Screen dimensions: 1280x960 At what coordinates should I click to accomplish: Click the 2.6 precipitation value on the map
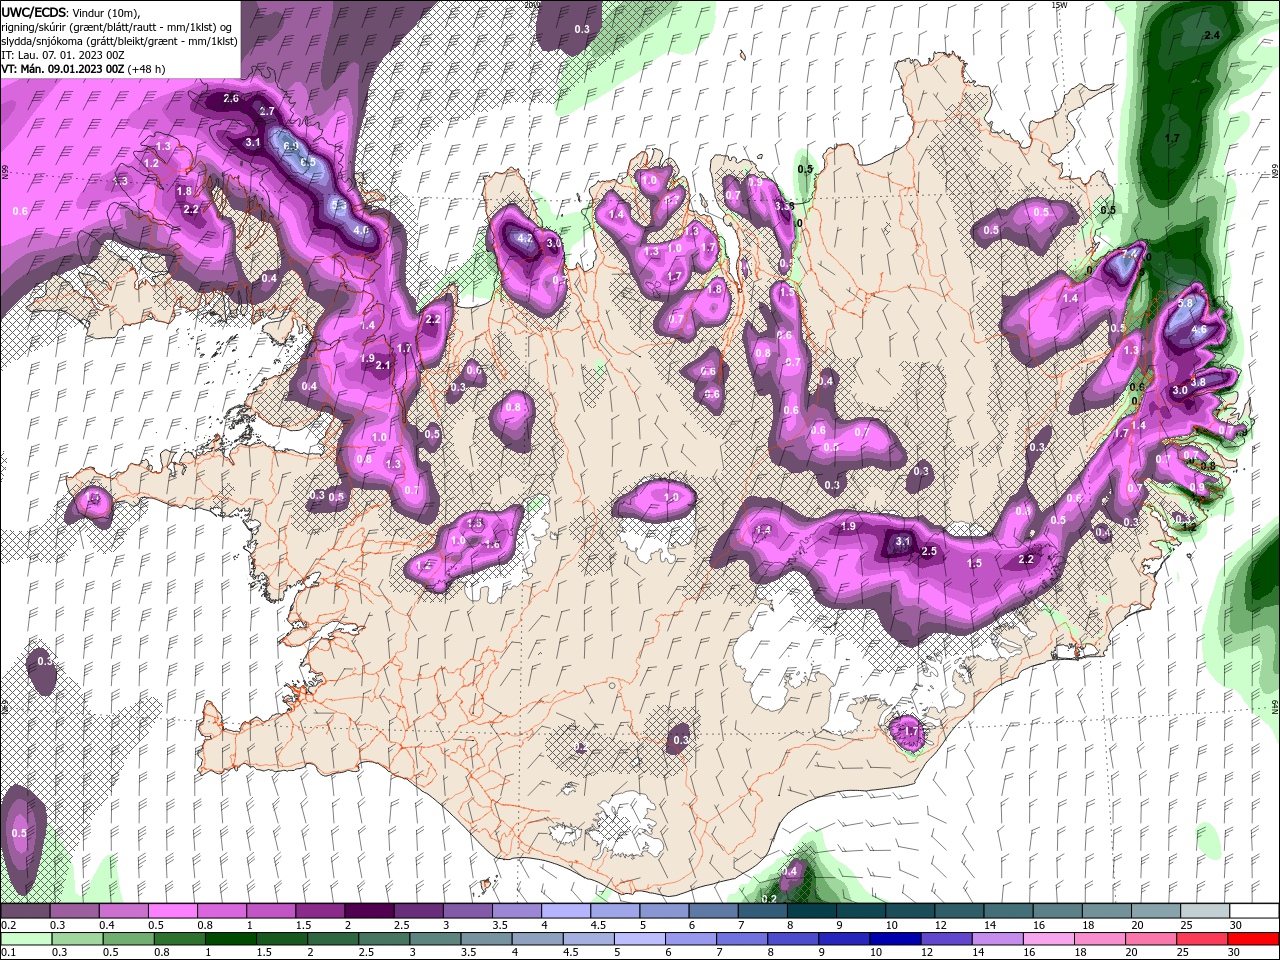[x=231, y=98]
